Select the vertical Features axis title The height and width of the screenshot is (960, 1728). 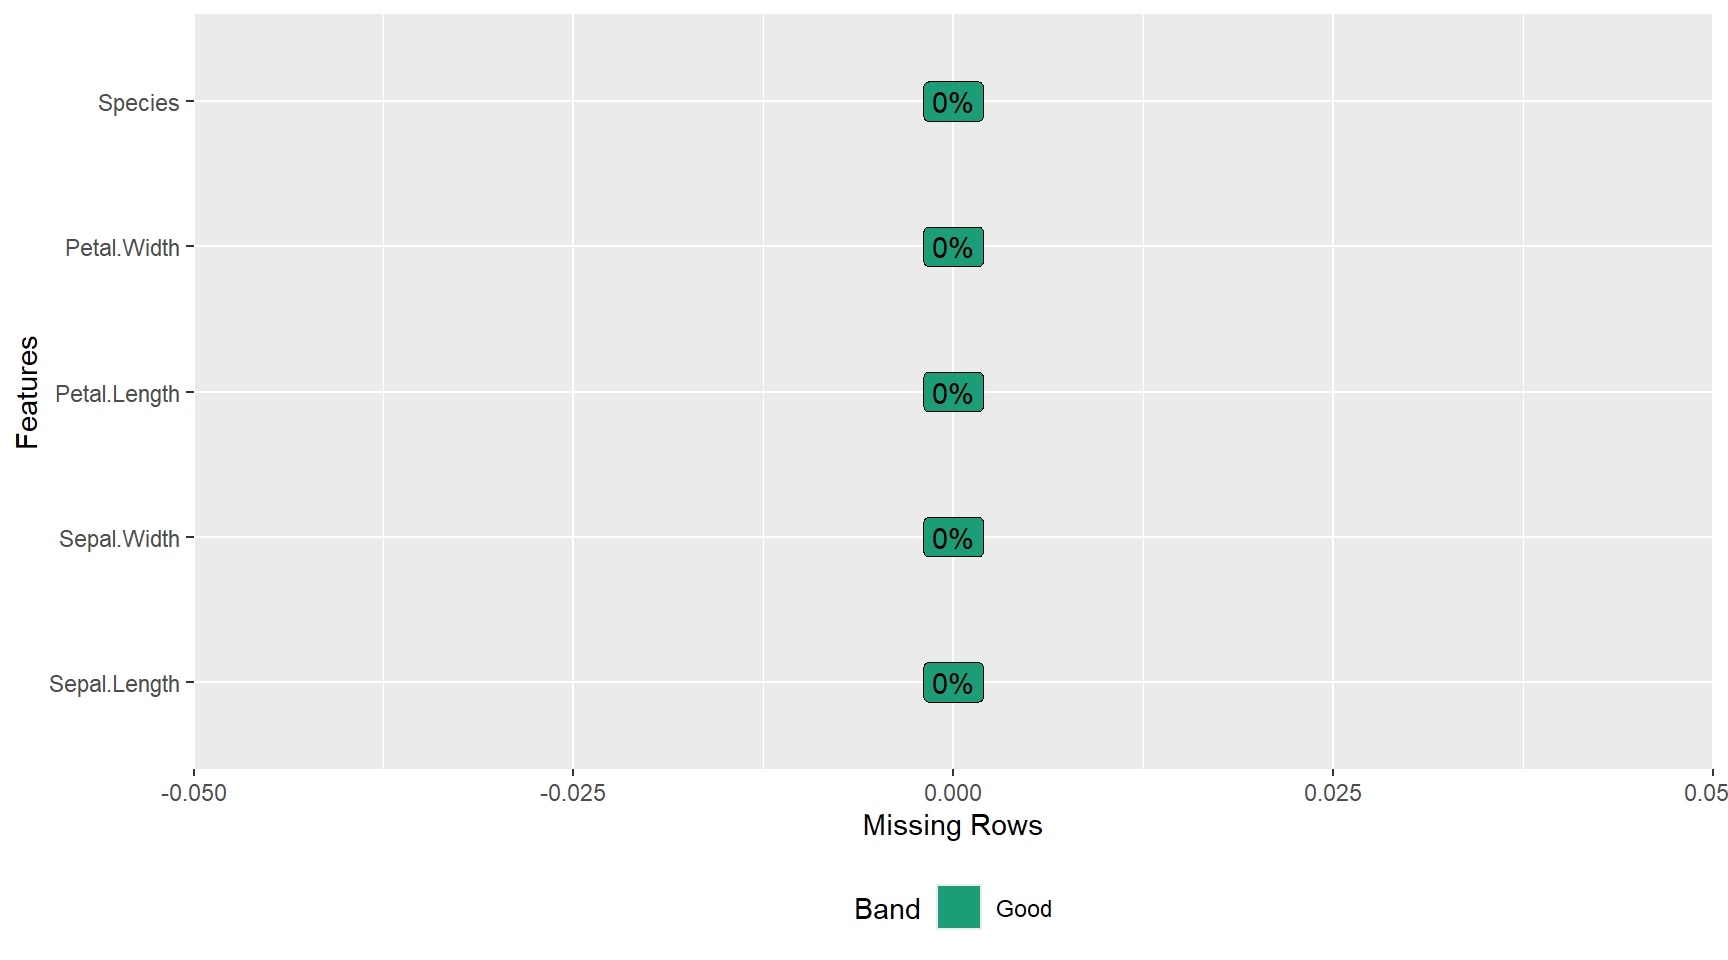(28, 392)
